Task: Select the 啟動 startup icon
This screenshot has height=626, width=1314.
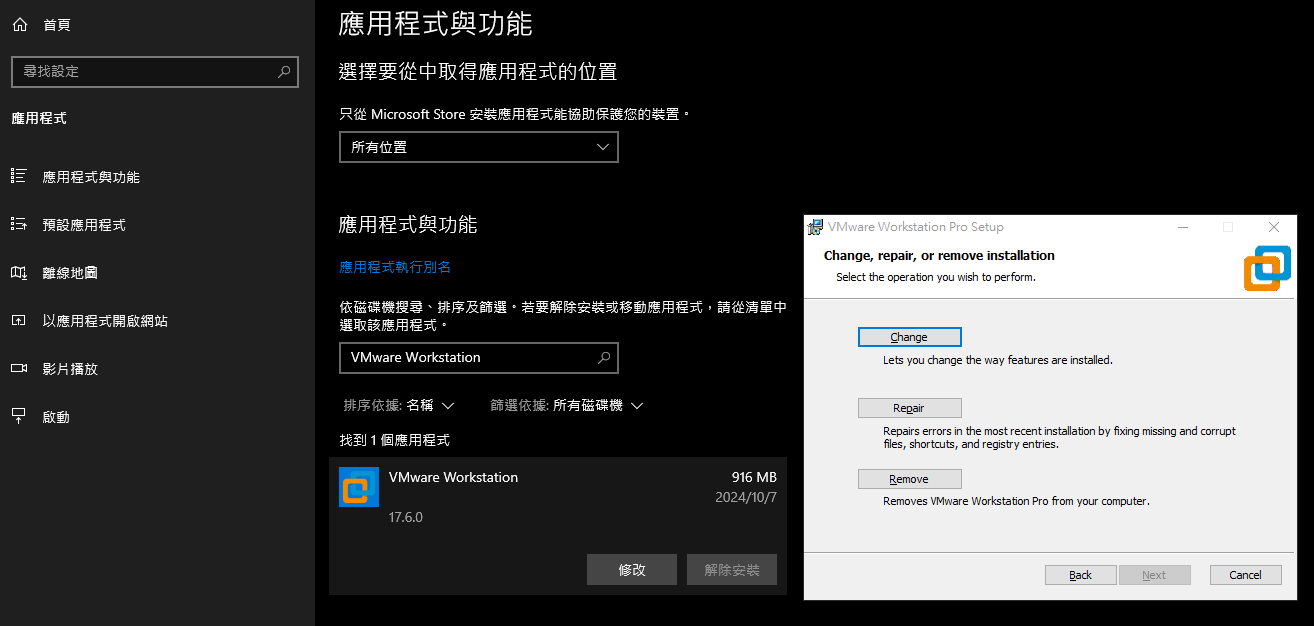Action: click(x=18, y=417)
